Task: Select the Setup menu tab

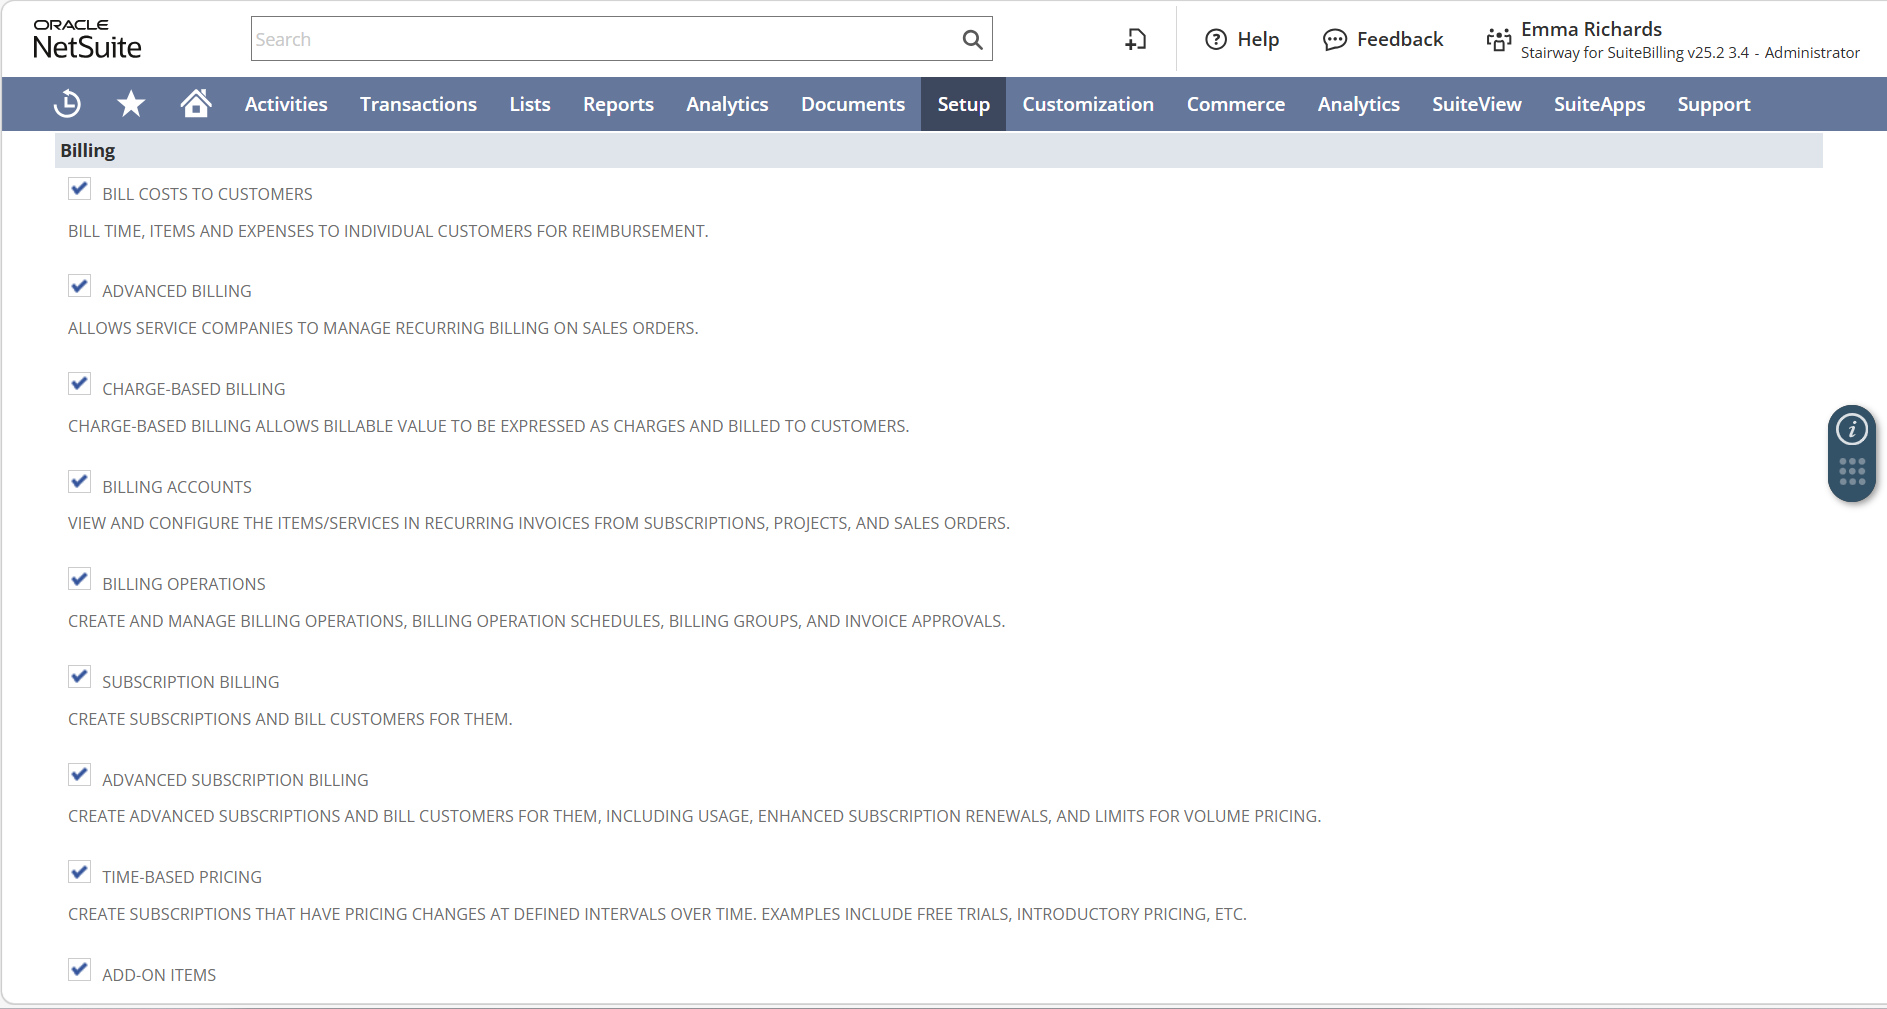Action: coord(963,104)
